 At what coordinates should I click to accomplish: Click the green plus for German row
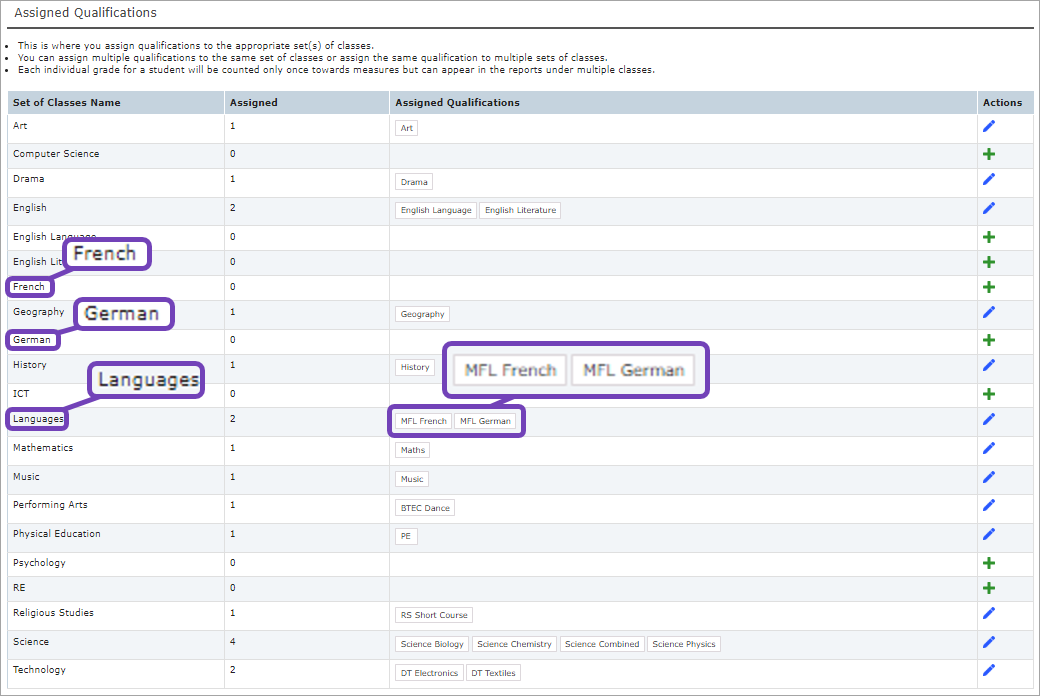[989, 341]
